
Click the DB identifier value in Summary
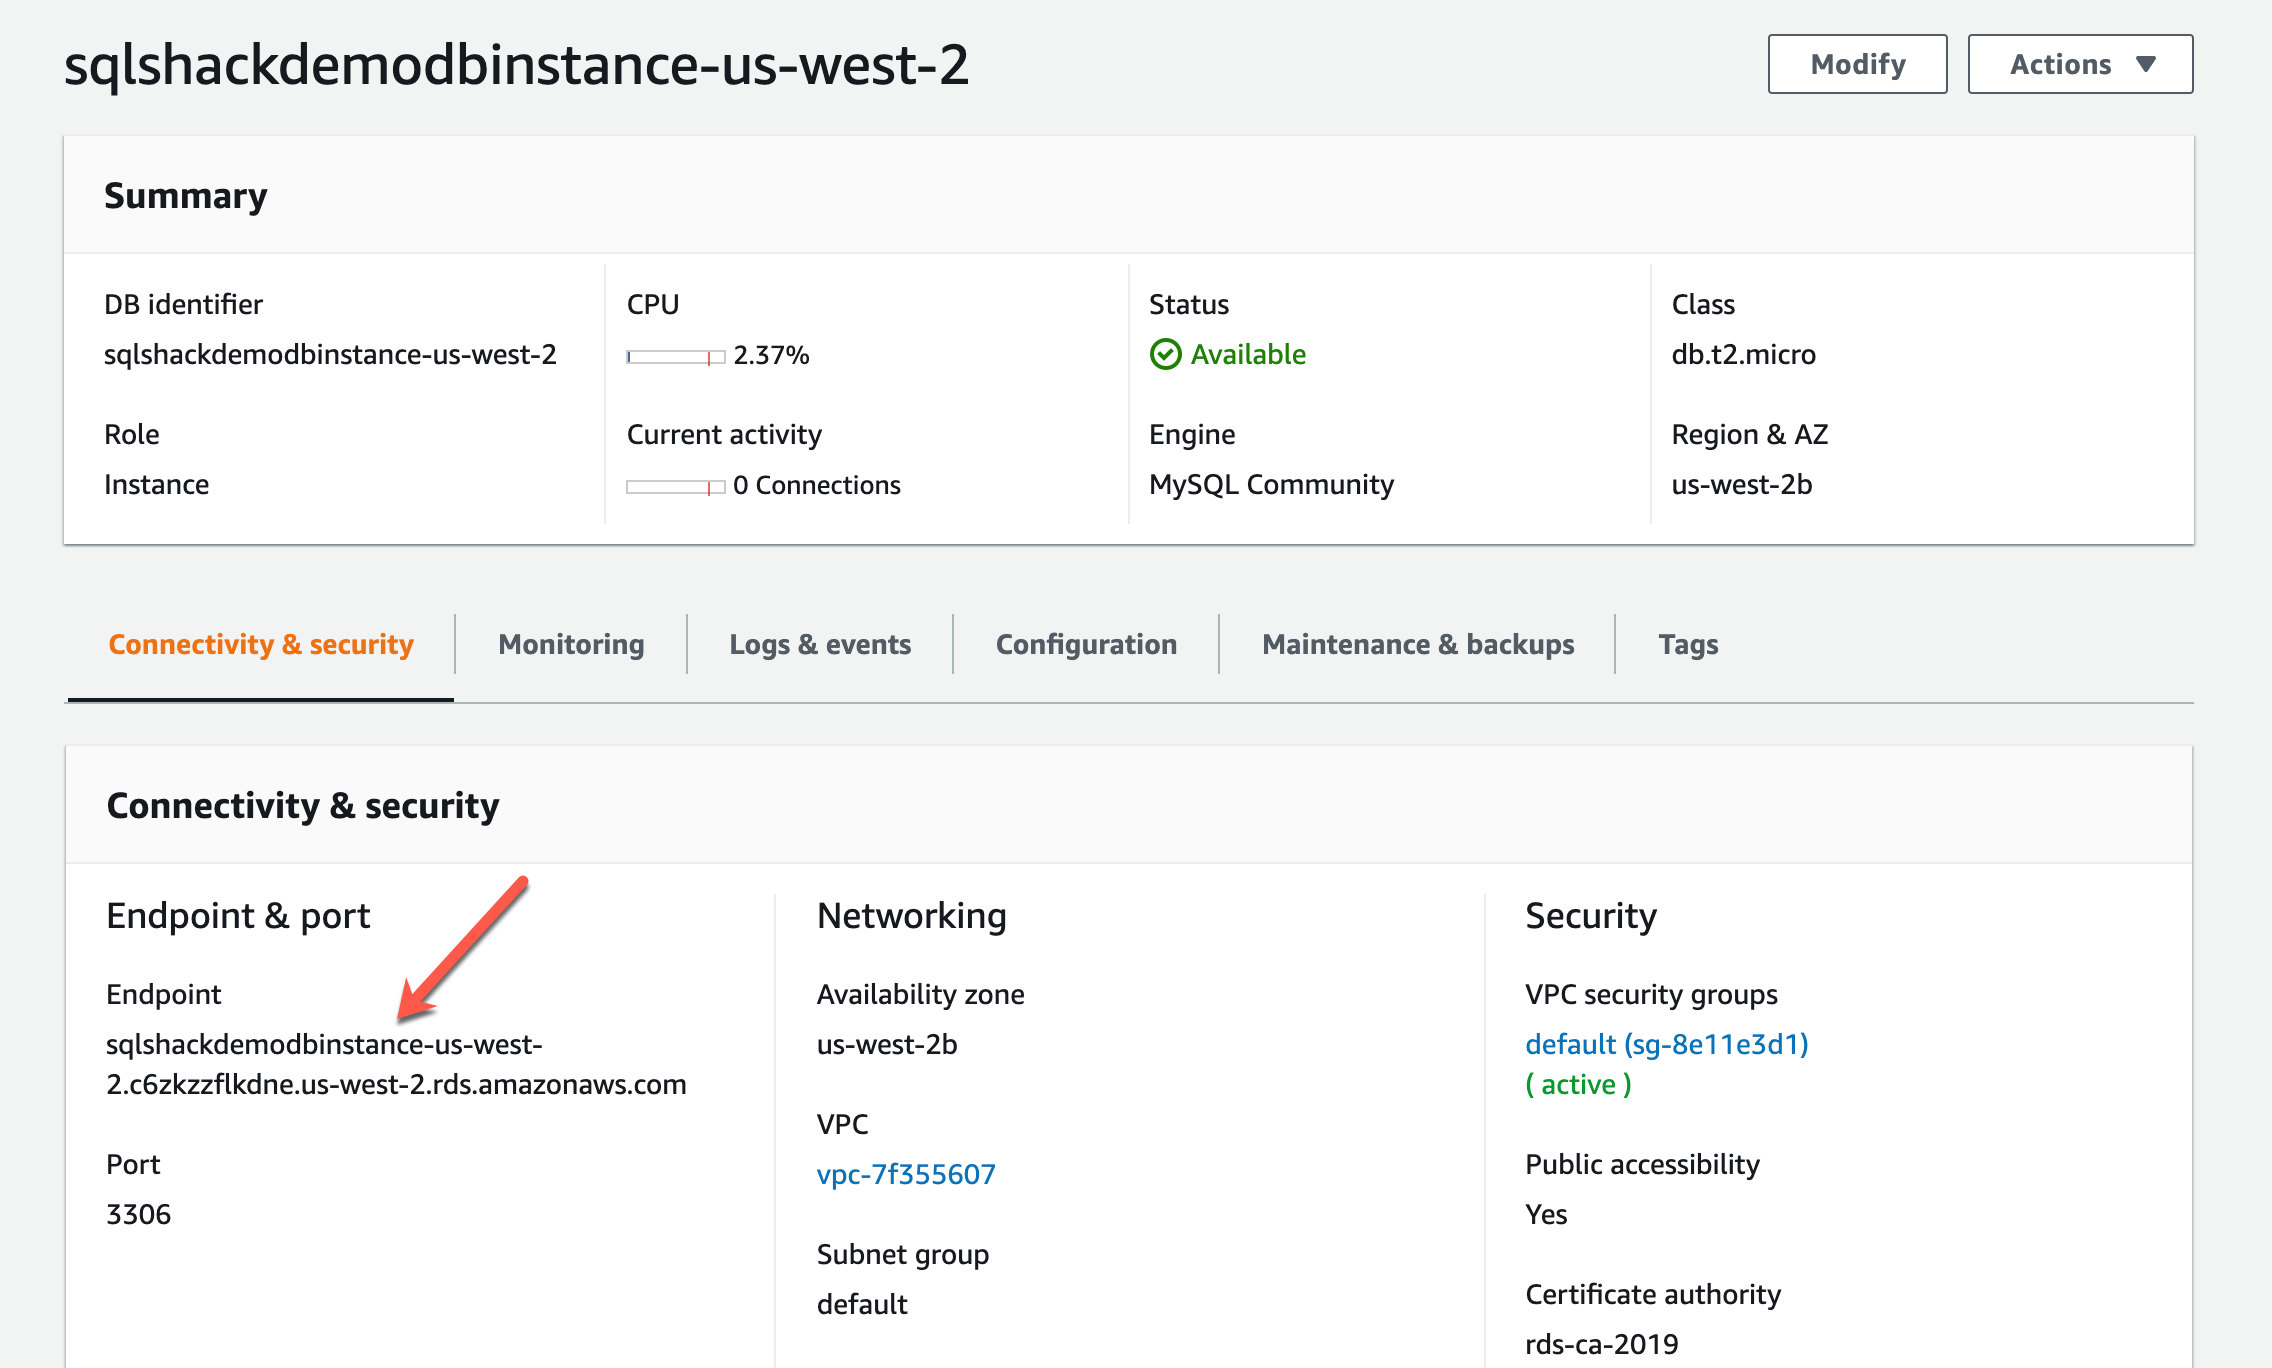(x=330, y=354)
